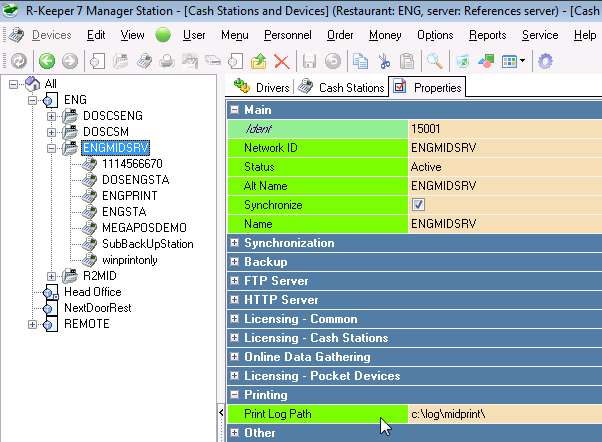Click the second document icon before the upload folder
The height and width of the screenshot is (442, 602).
(x=236, y=61)
